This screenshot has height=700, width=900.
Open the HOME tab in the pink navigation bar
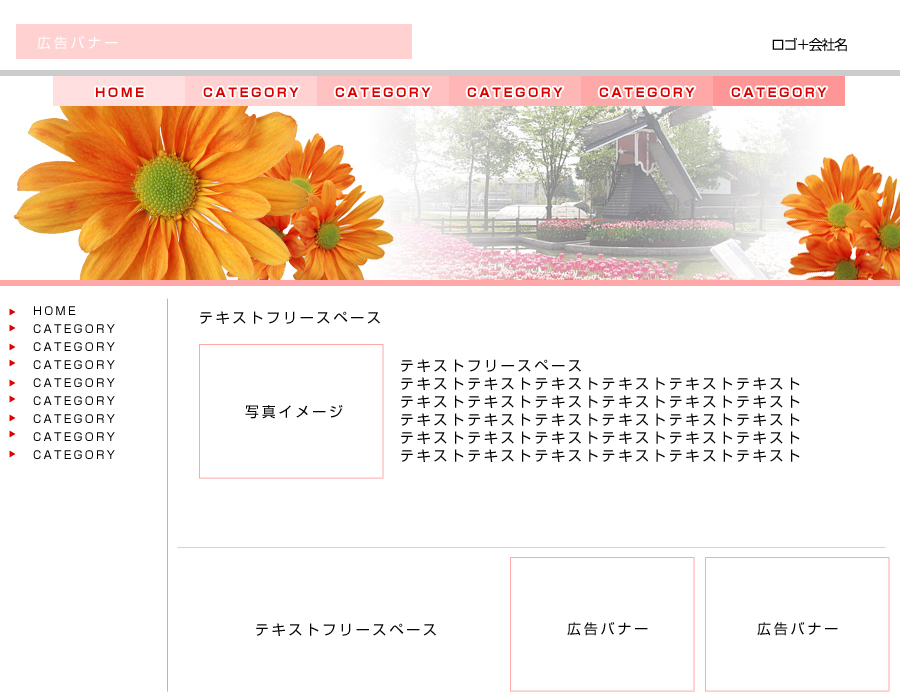[x=119, y=91]
